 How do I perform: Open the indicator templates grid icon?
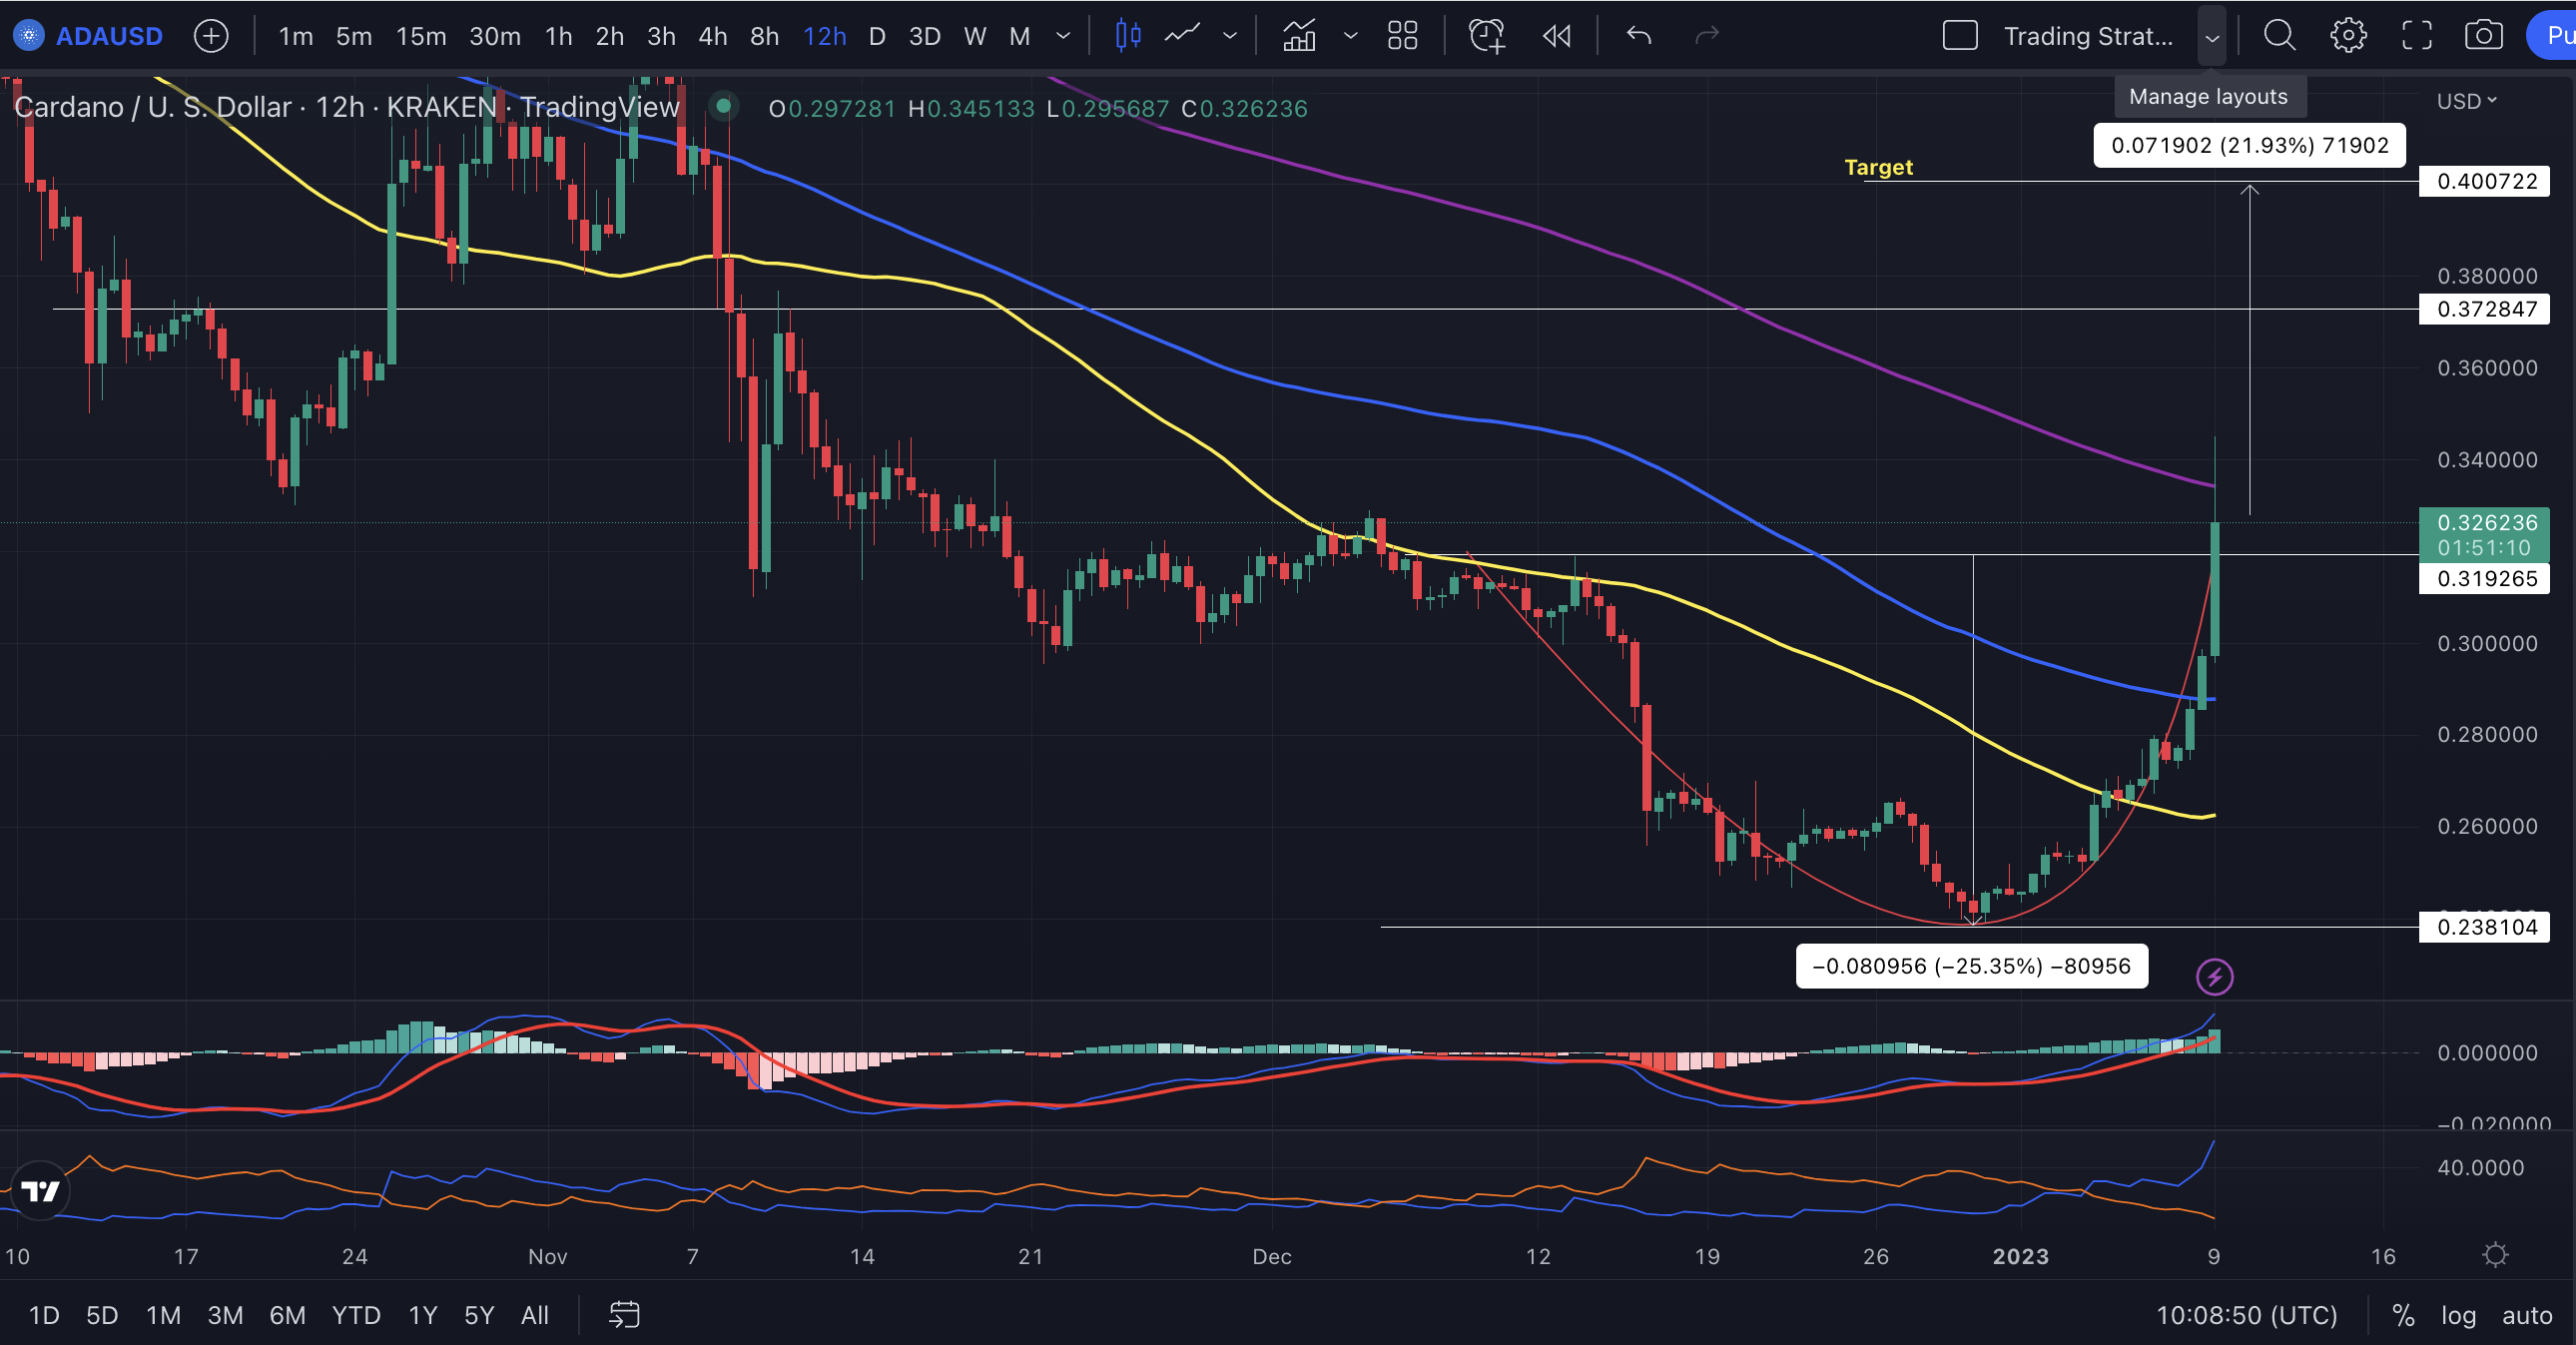(x=1403, y=36)
